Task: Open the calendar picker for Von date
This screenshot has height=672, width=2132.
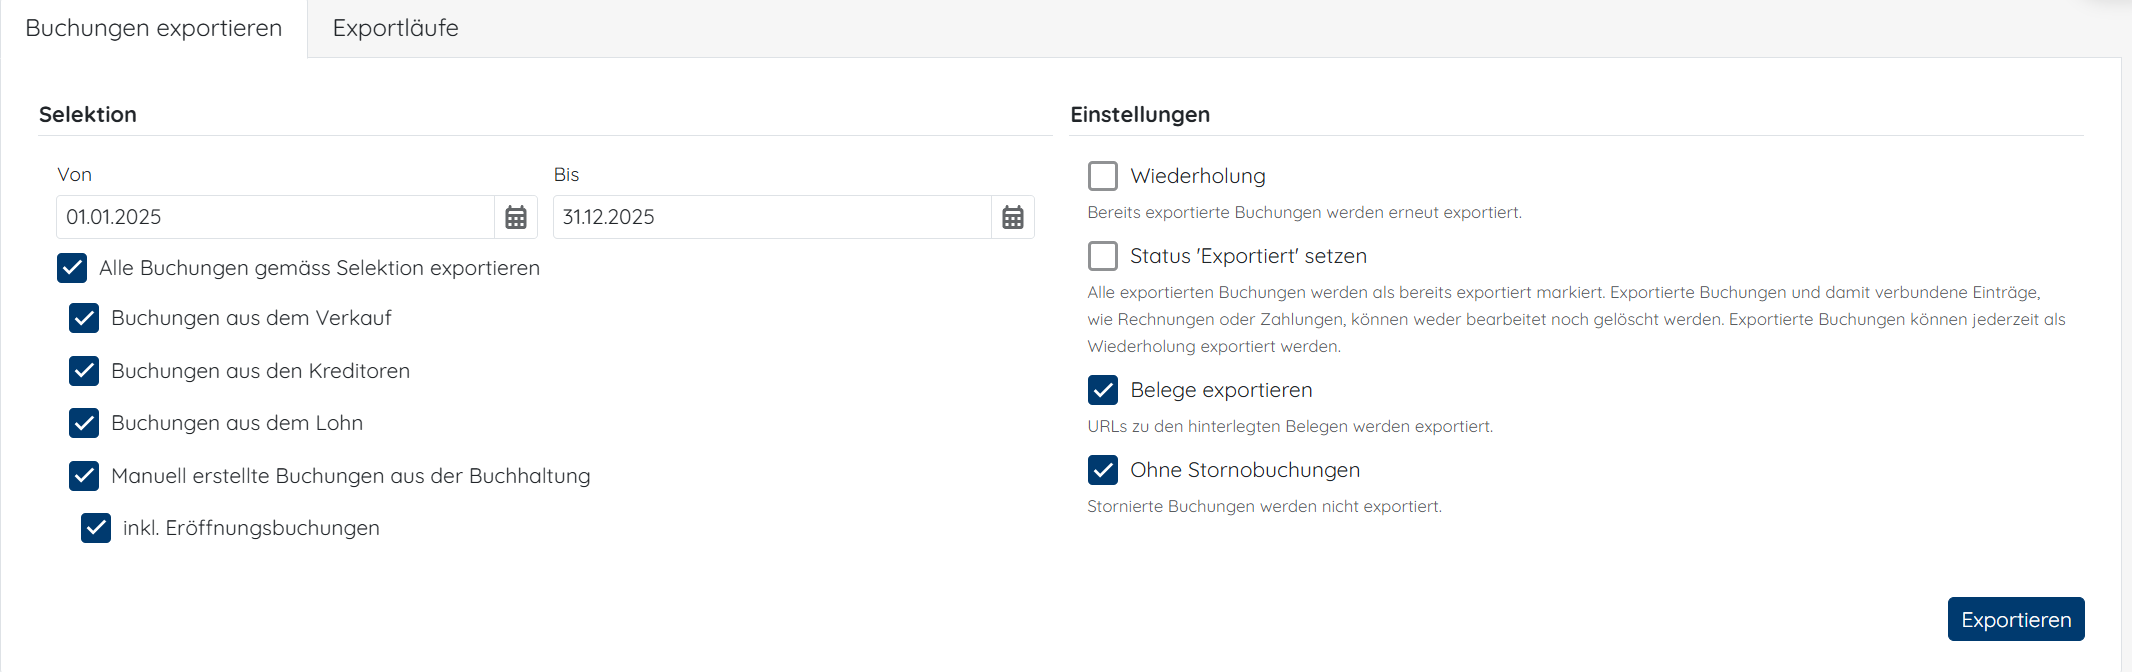Action: click(x=516, y=217)
